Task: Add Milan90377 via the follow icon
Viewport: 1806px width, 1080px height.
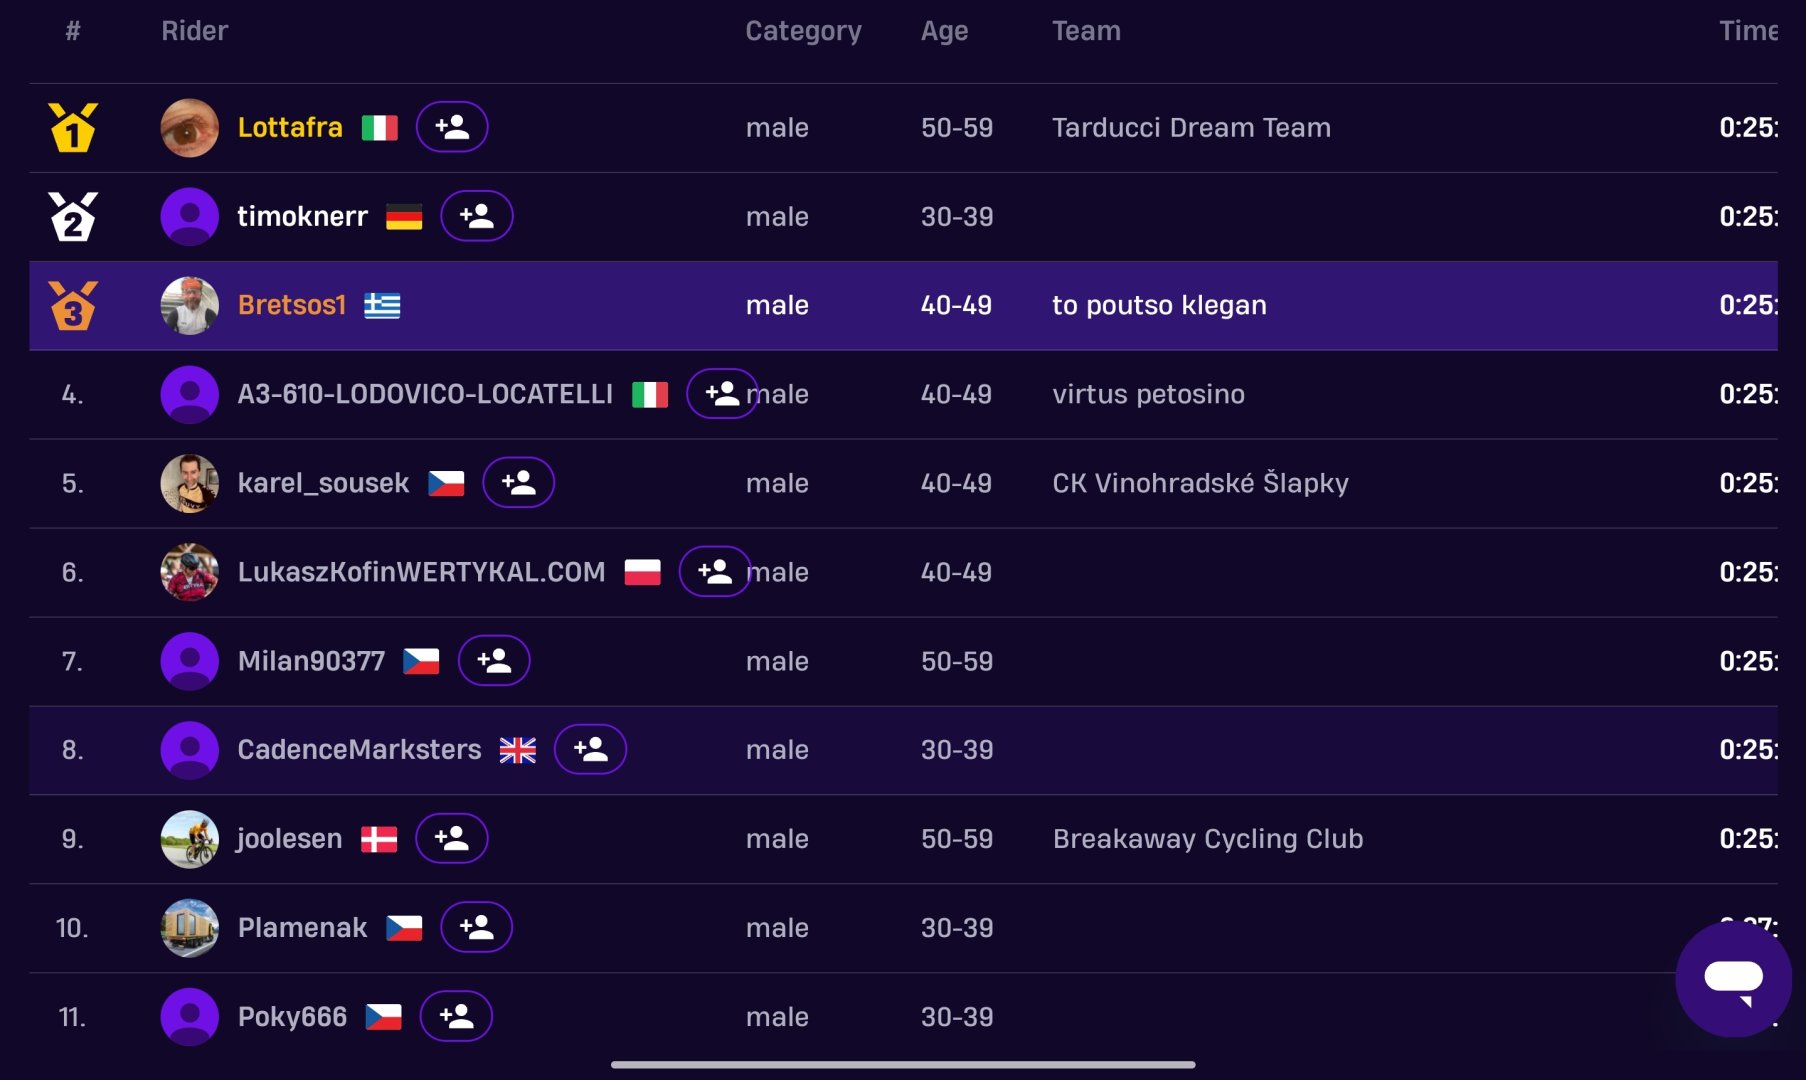Action: [x=494, y=661]
